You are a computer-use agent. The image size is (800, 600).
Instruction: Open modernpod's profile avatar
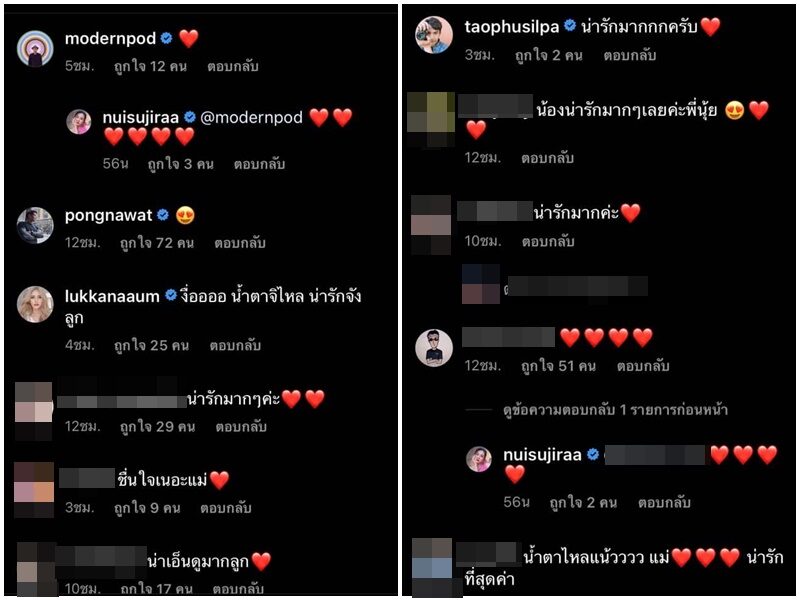35,49
